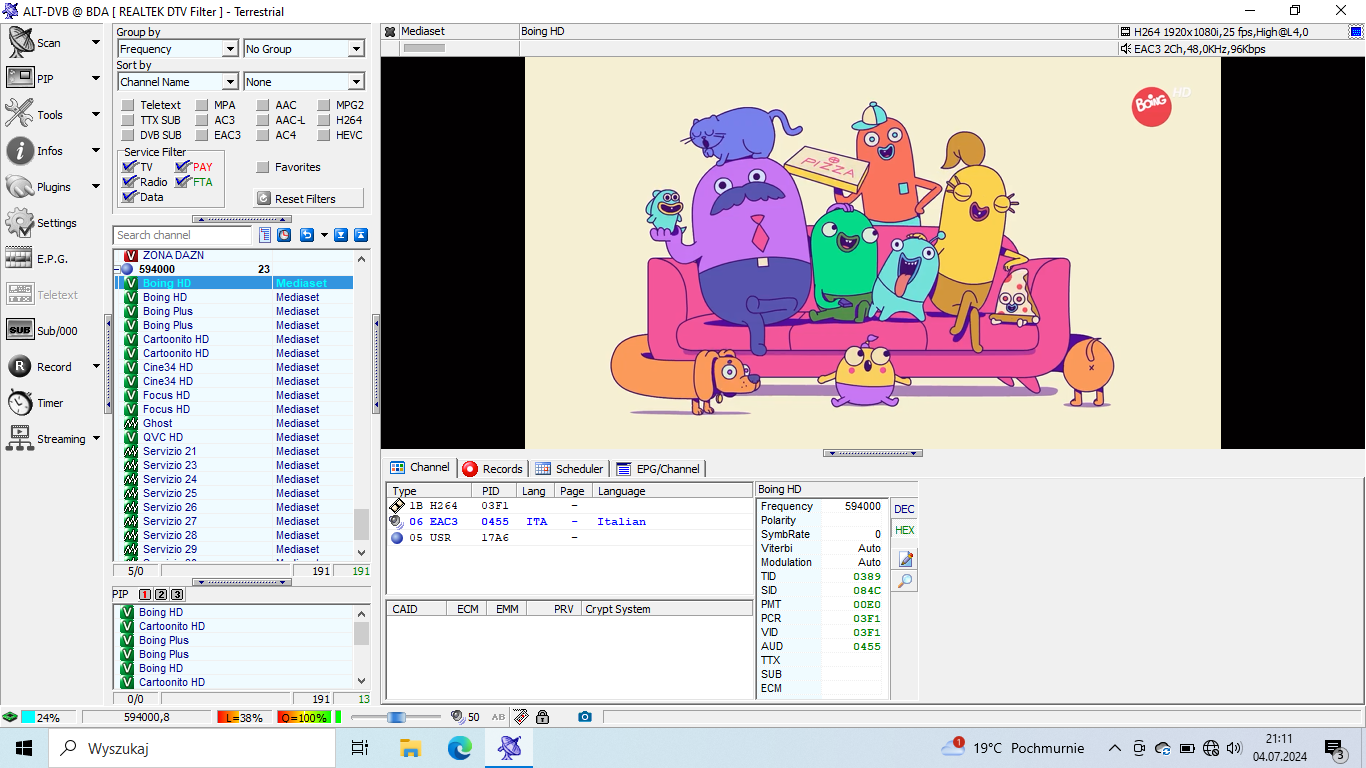Screen dimensions: 1366x768
Task: Switch to the Scheduler tab
Action: [x=569, y=468]
